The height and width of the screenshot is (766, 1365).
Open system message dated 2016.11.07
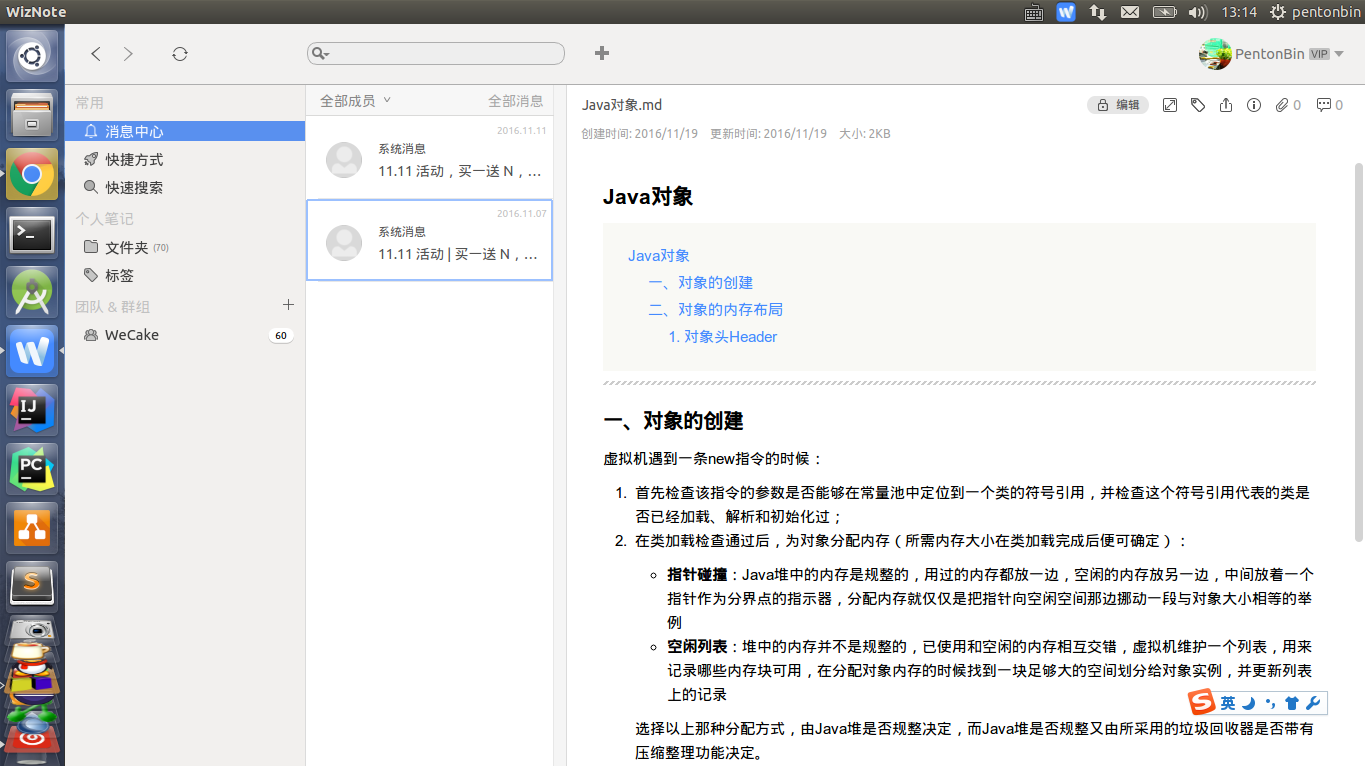pyautogui.click(x=429, y=240)
